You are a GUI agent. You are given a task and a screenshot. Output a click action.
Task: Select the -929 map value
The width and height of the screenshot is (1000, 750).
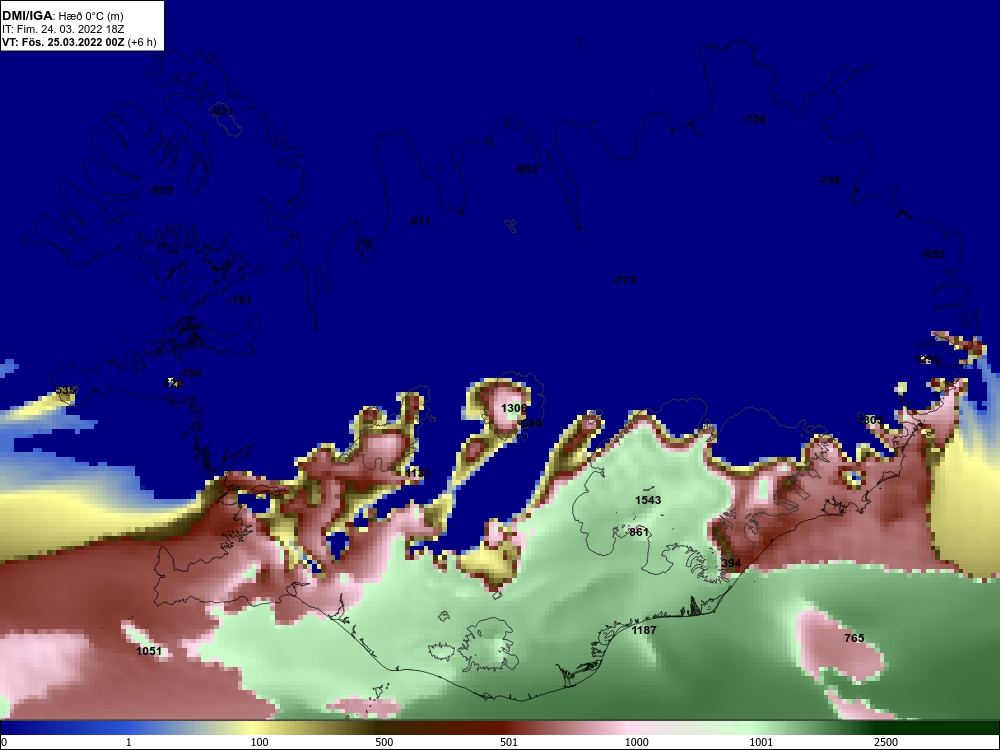tap(161, 190)
